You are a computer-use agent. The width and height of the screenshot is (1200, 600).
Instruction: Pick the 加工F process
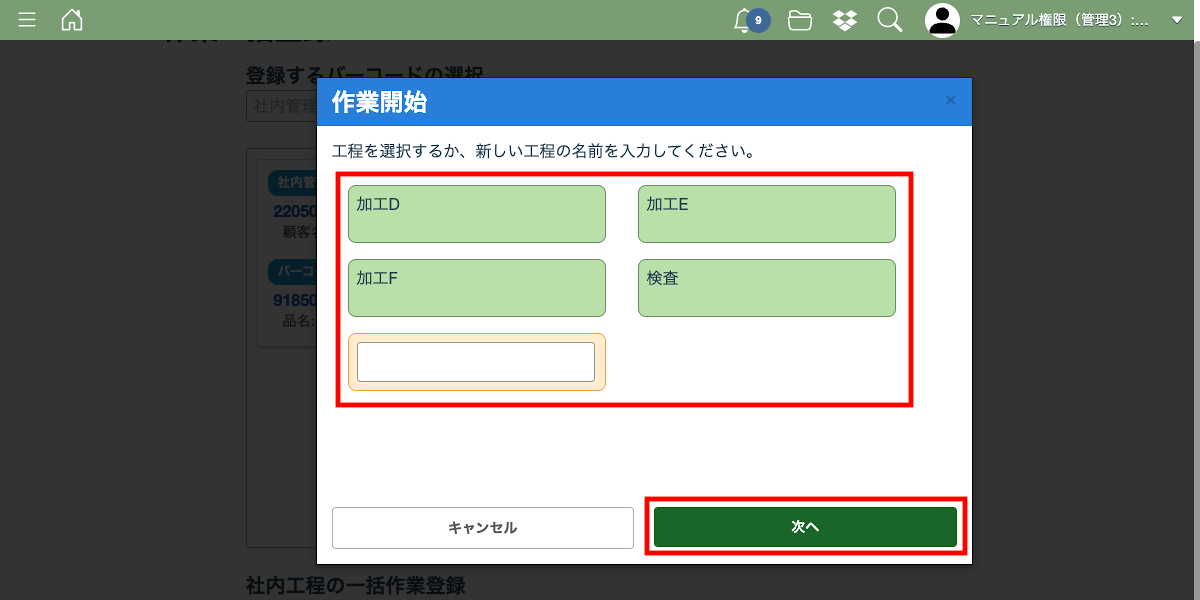coord(476,288)
